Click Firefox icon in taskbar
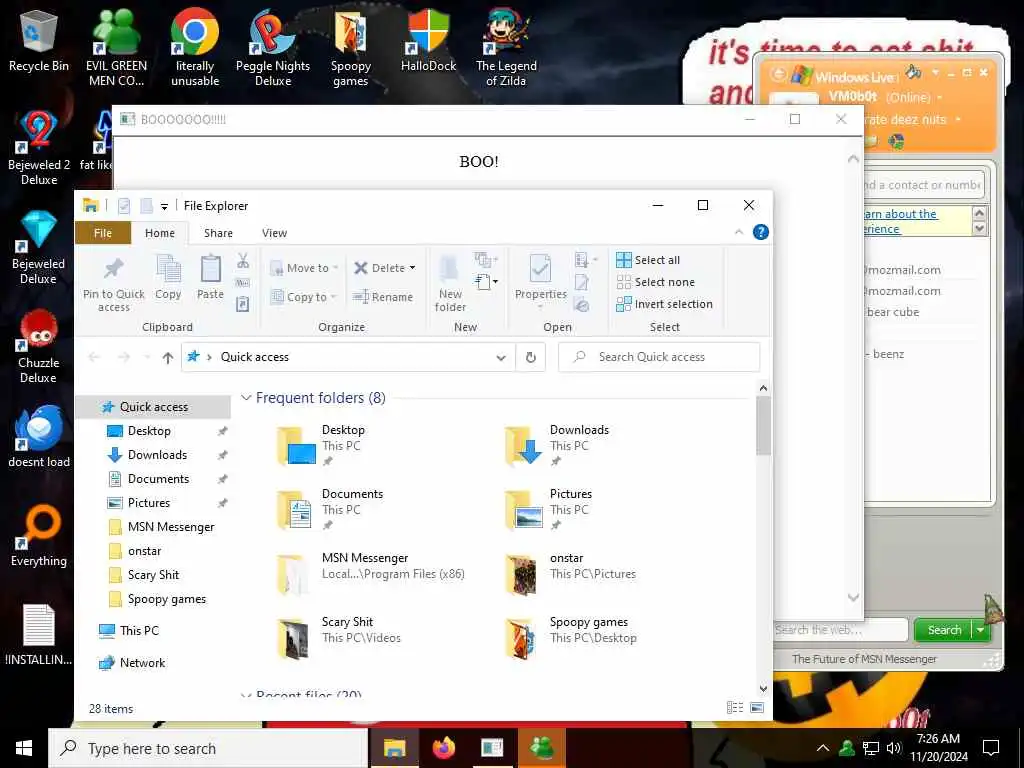 coord(444,748)
